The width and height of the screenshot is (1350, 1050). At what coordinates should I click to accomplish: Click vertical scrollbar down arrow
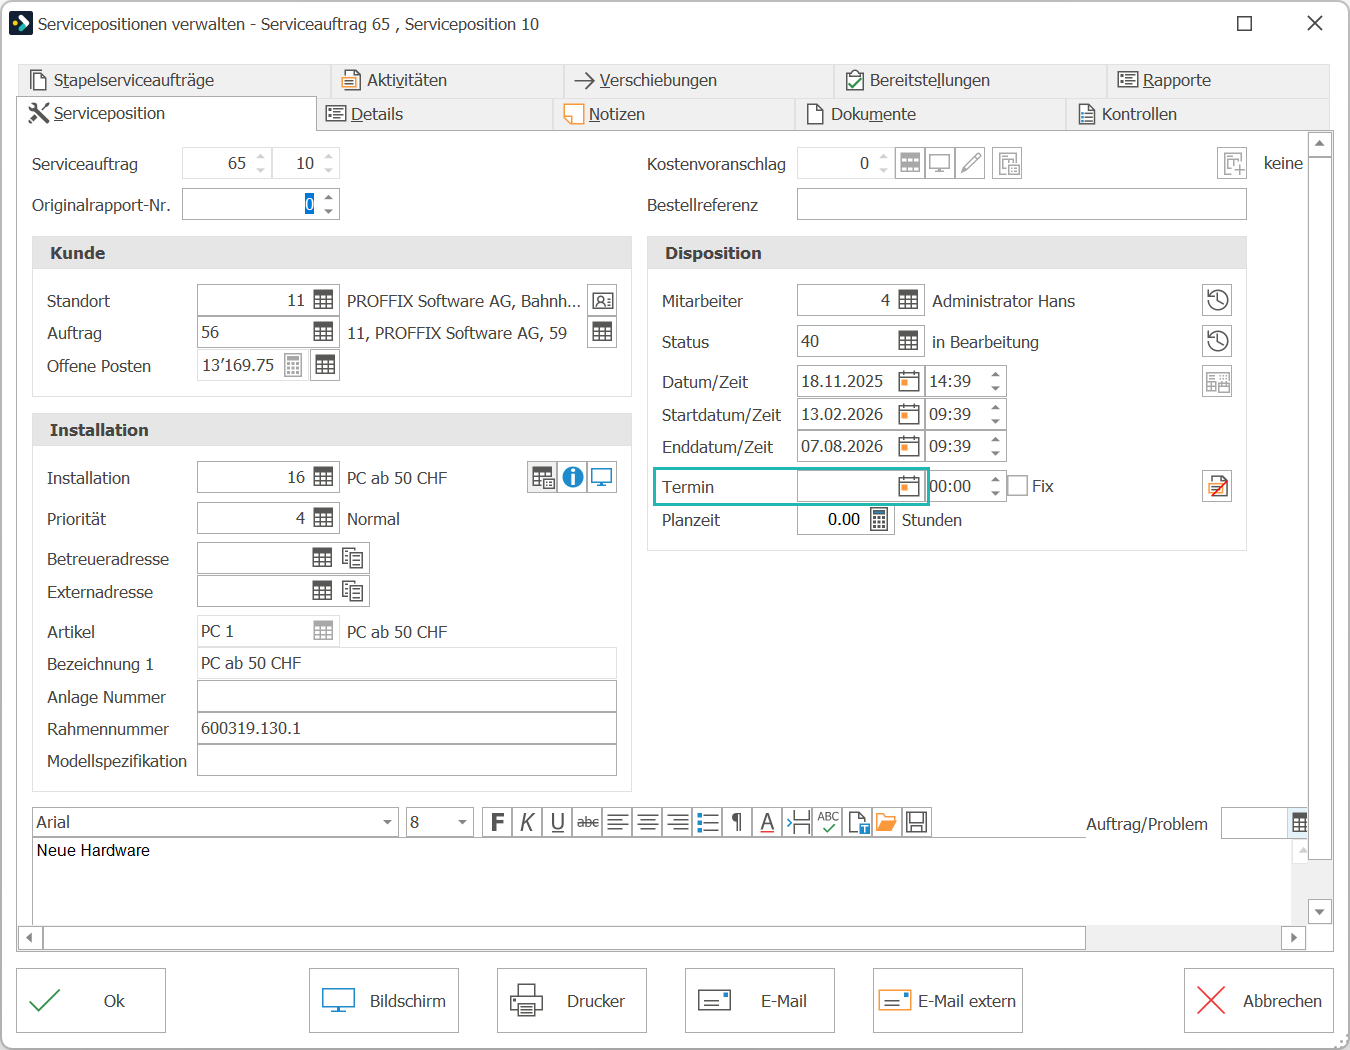click(x=1320, y=911)
